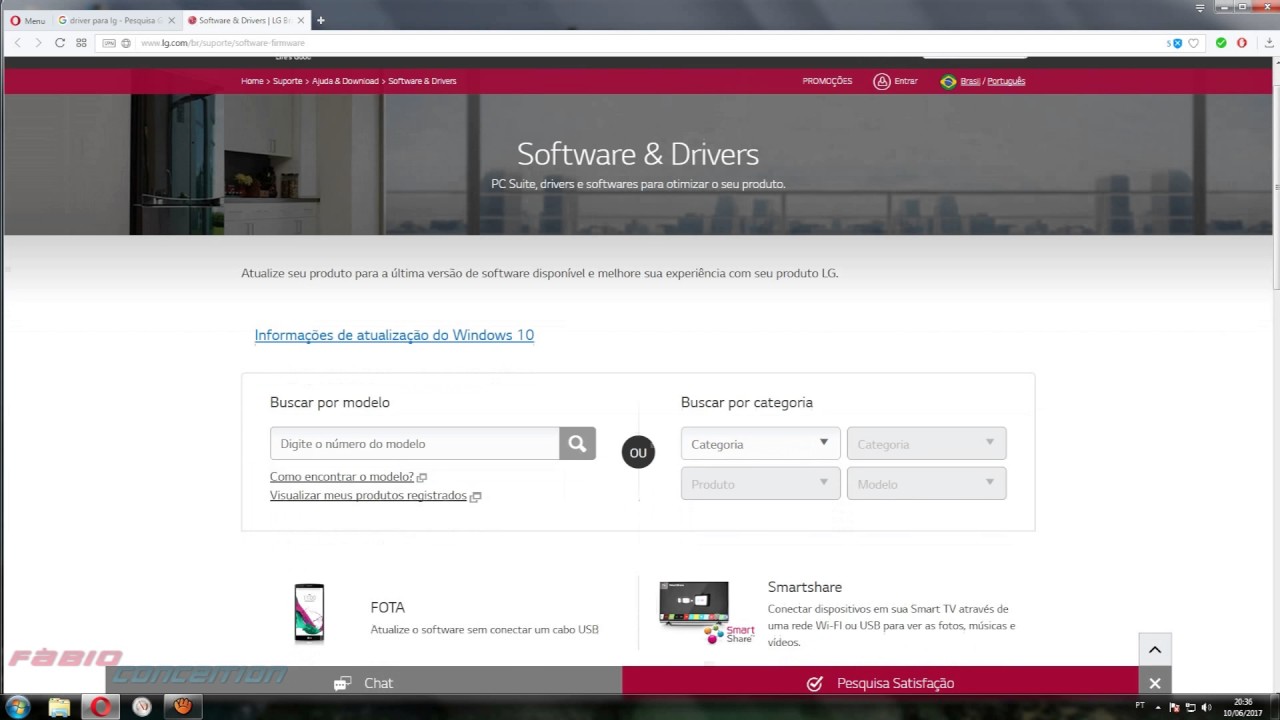This screenshot has height=720, width=1280.
Task: Click the globe site info icon
Action: [x=126, y=43]
